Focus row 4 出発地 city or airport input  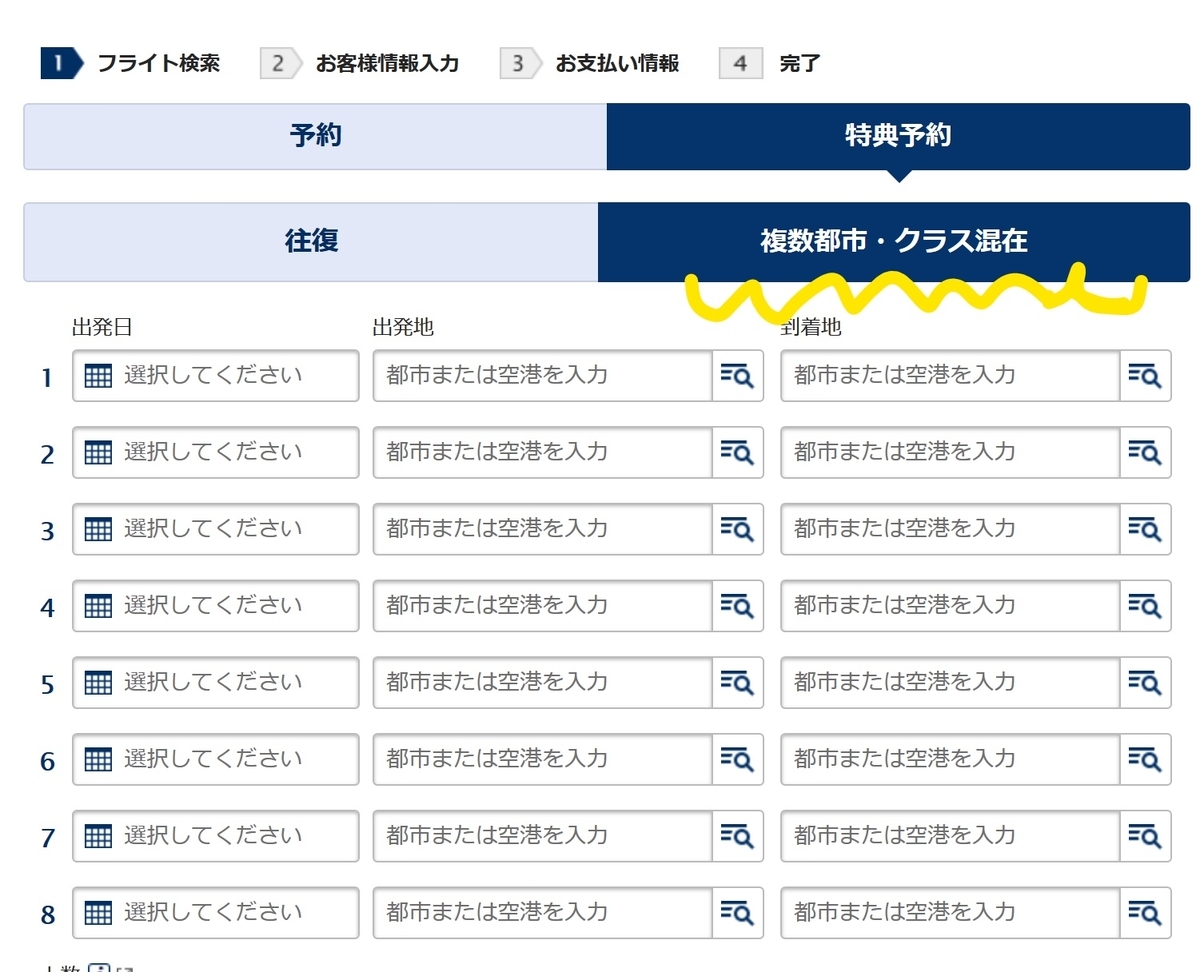point(542,605)
